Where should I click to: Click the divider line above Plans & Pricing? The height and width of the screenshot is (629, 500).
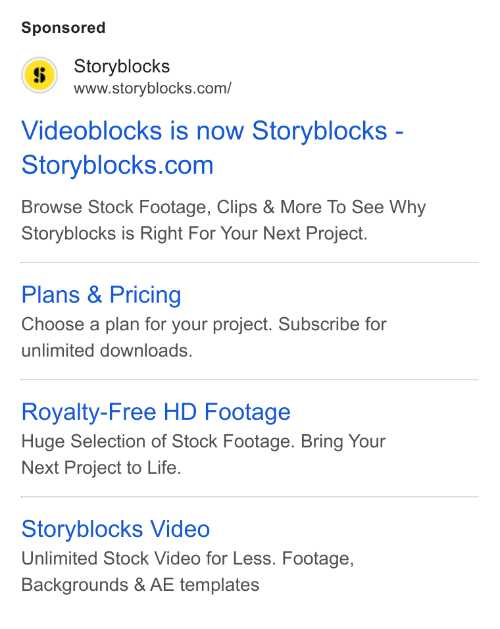click(x=250, y=262)
